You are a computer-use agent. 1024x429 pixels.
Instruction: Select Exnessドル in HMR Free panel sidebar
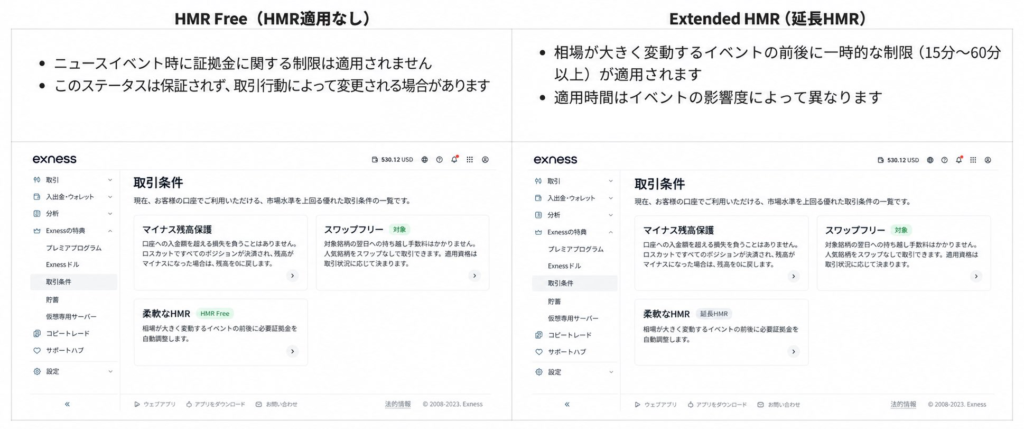click(x=63, y=265)
